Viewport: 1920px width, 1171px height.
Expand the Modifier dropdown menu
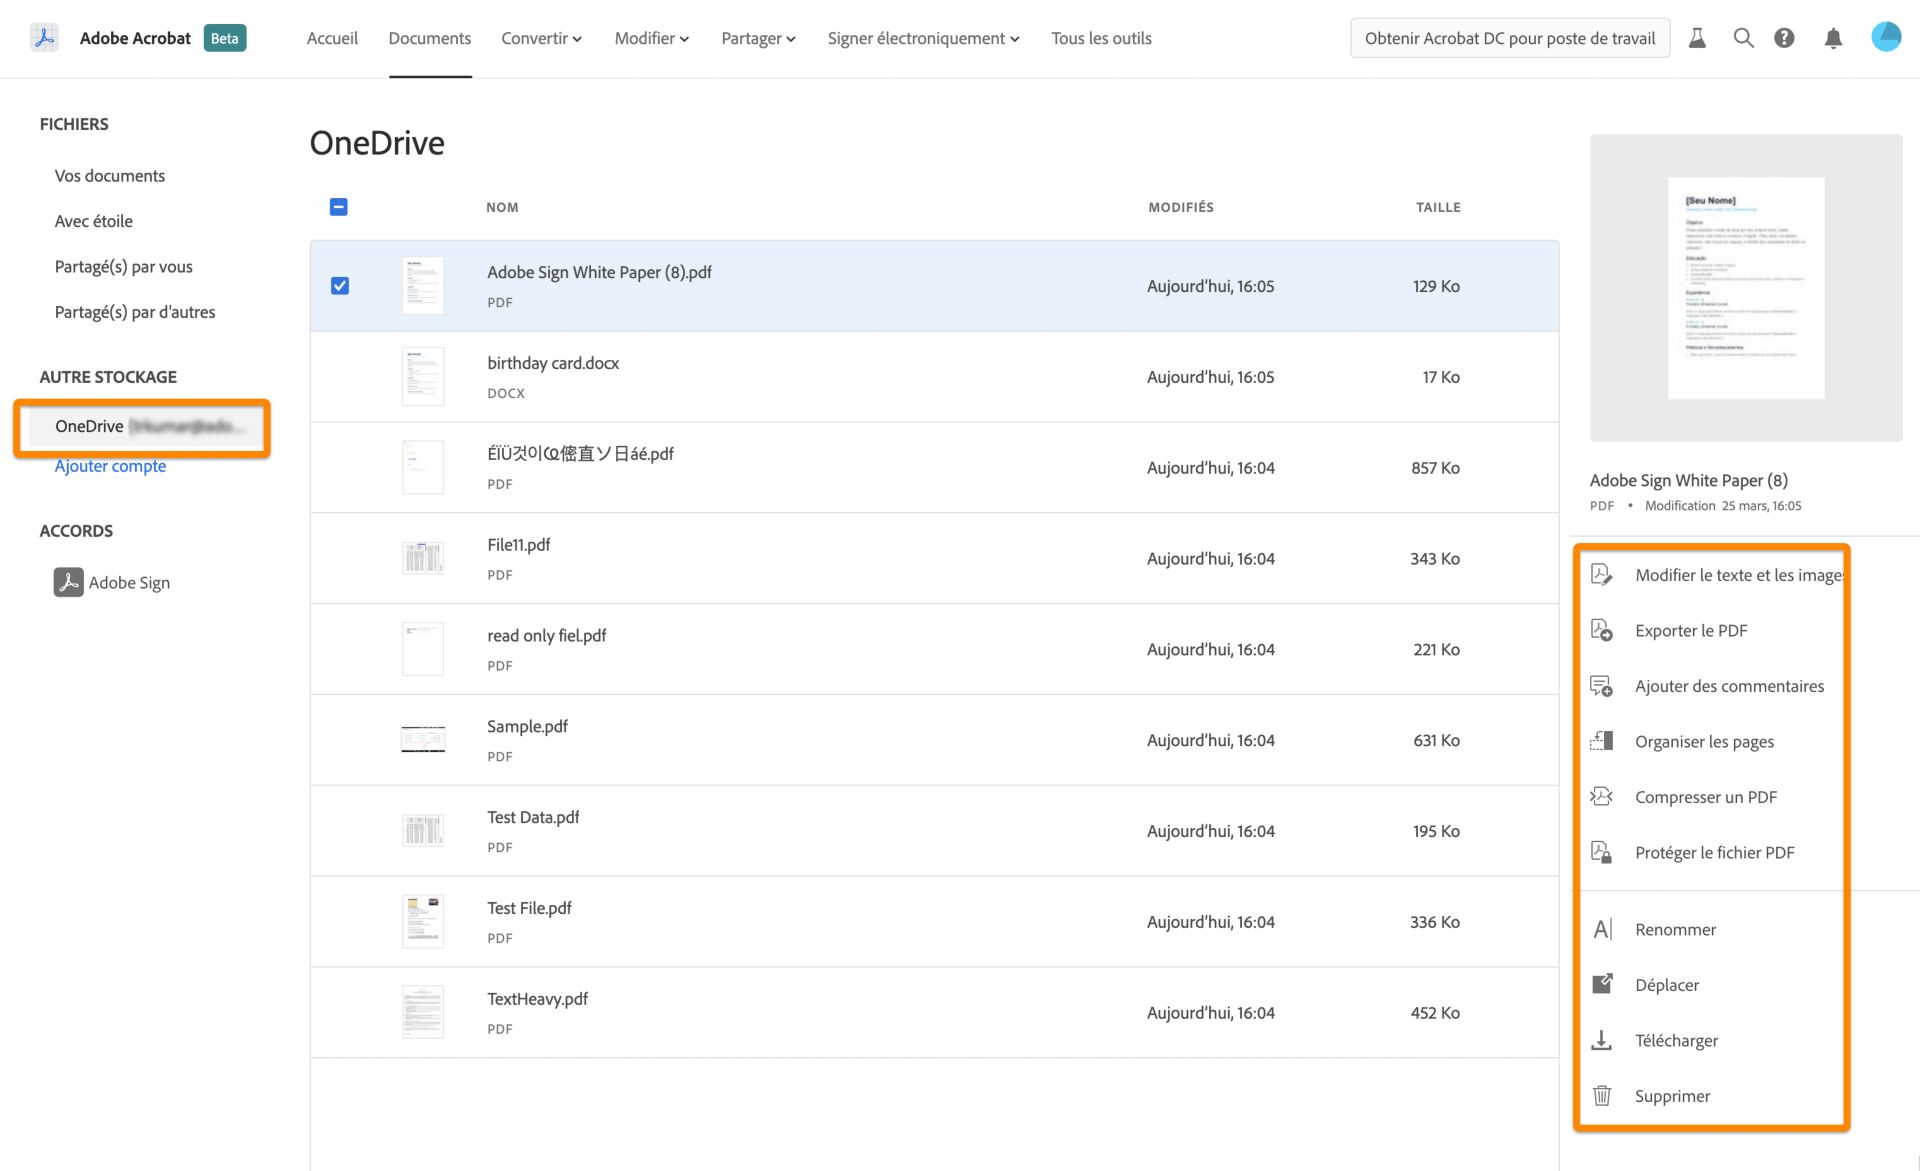click(x=651, y=38)
